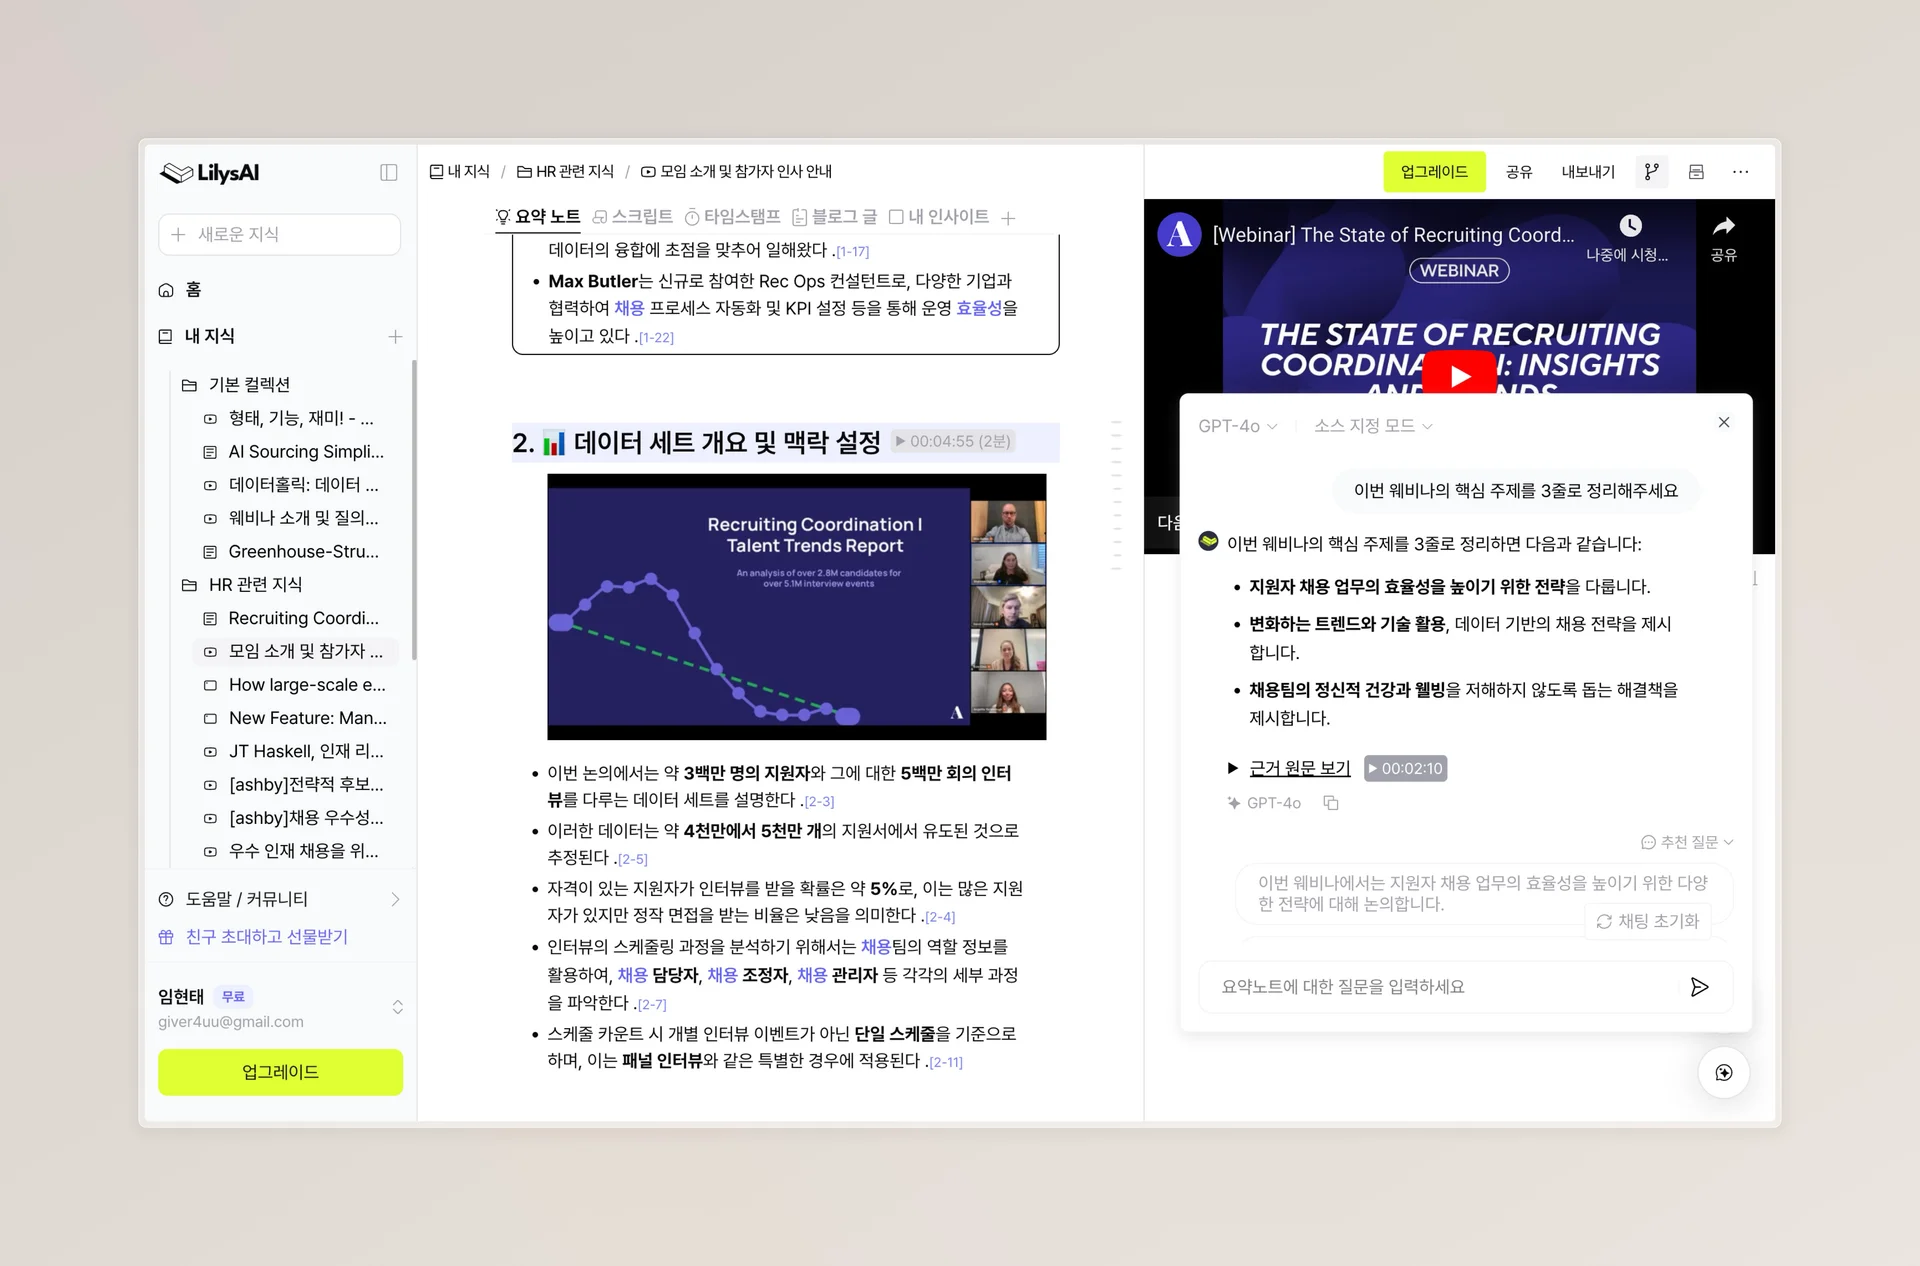
Task: Open the knowledge tree version icon in top toolbar
Action: coord(1652,171)
